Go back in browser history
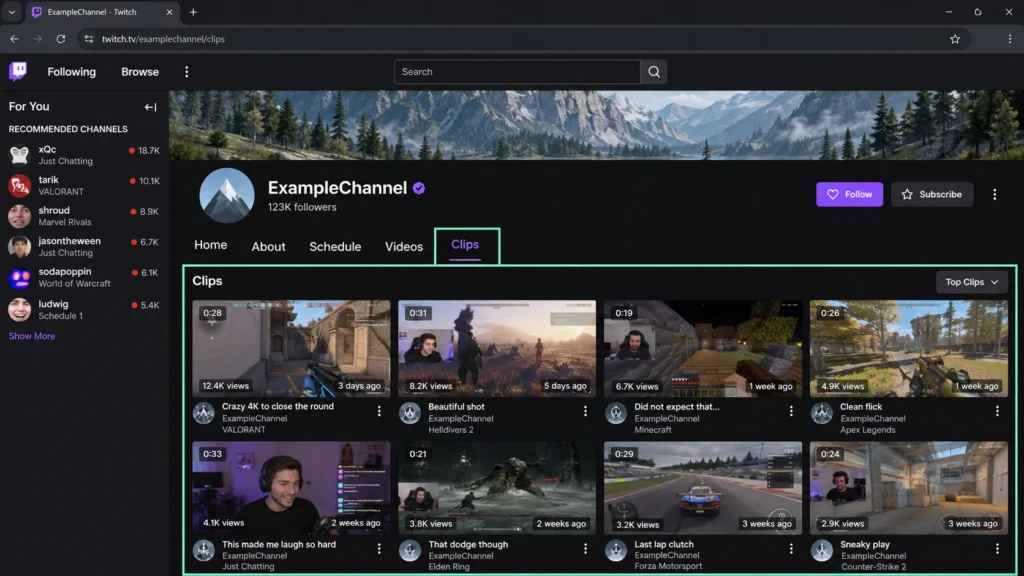Image resolution: width=1024 pixels, height=576 pixels. coord(14,39)
